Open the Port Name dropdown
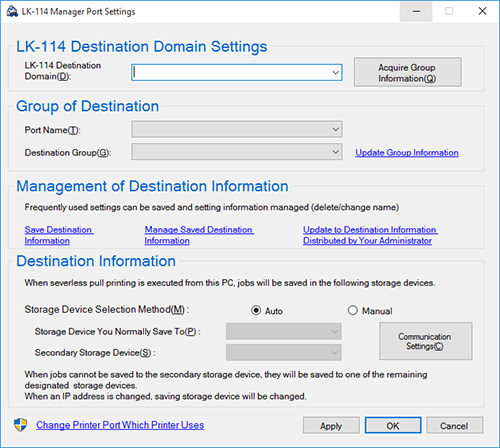 tap(237, 129)
